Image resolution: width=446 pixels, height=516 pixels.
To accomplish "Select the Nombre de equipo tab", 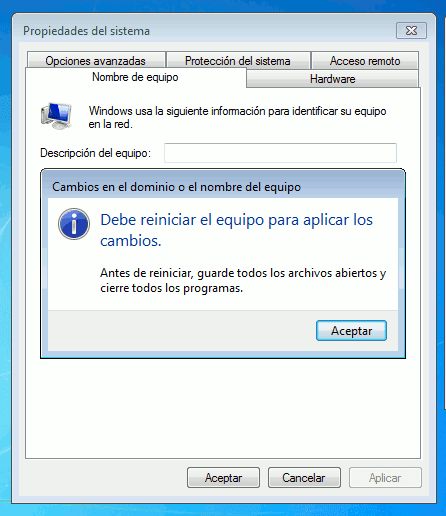I will [x=135, y=77].
